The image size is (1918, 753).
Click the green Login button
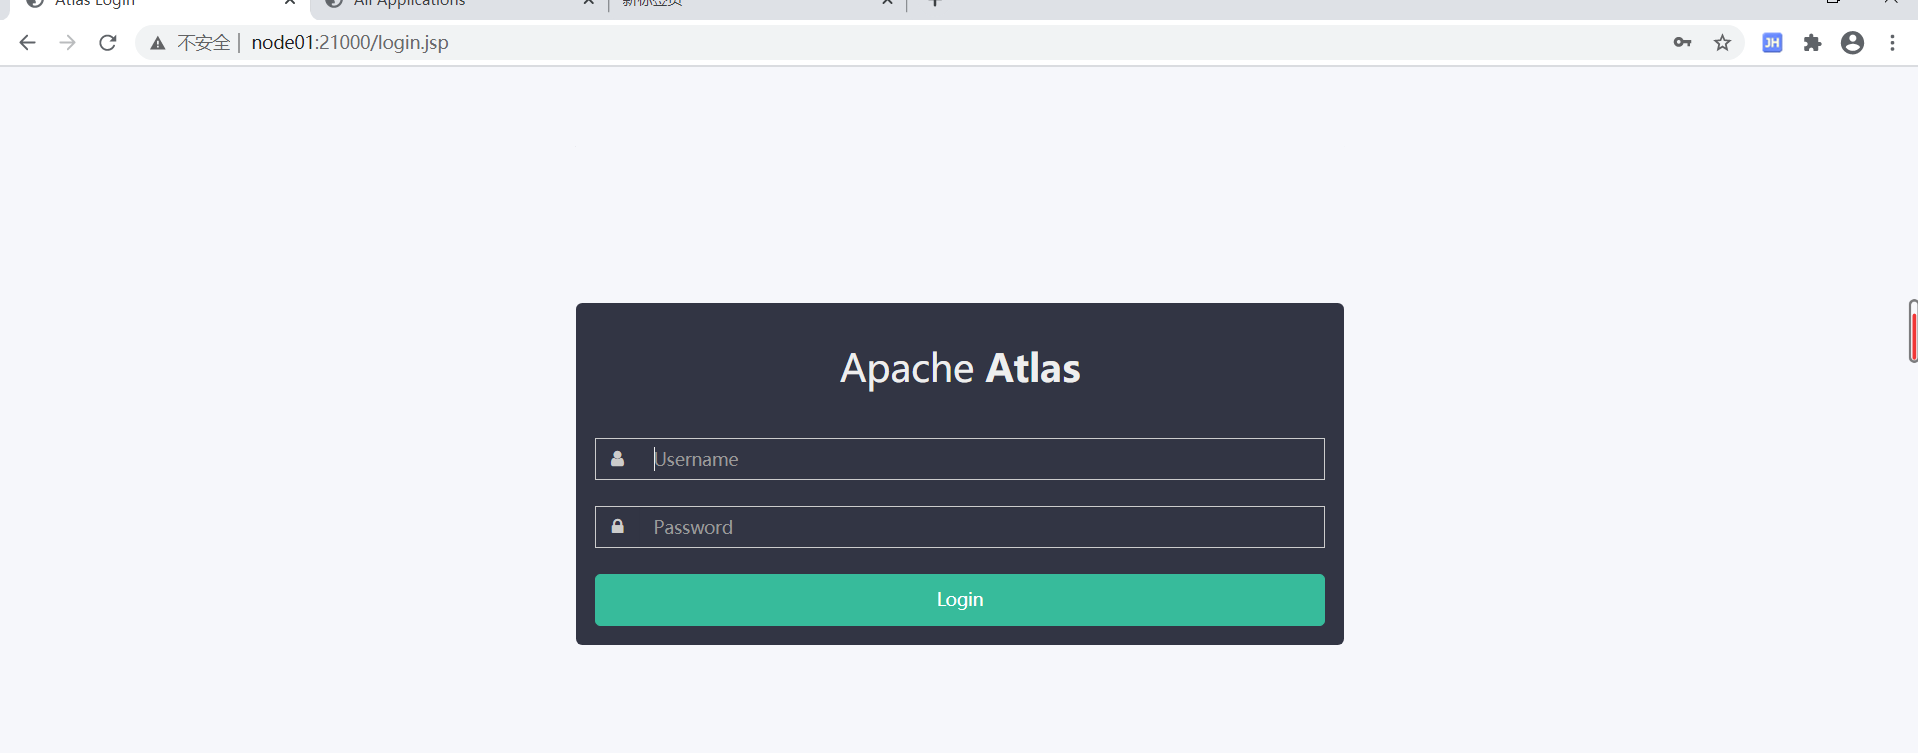coord(960,600)
